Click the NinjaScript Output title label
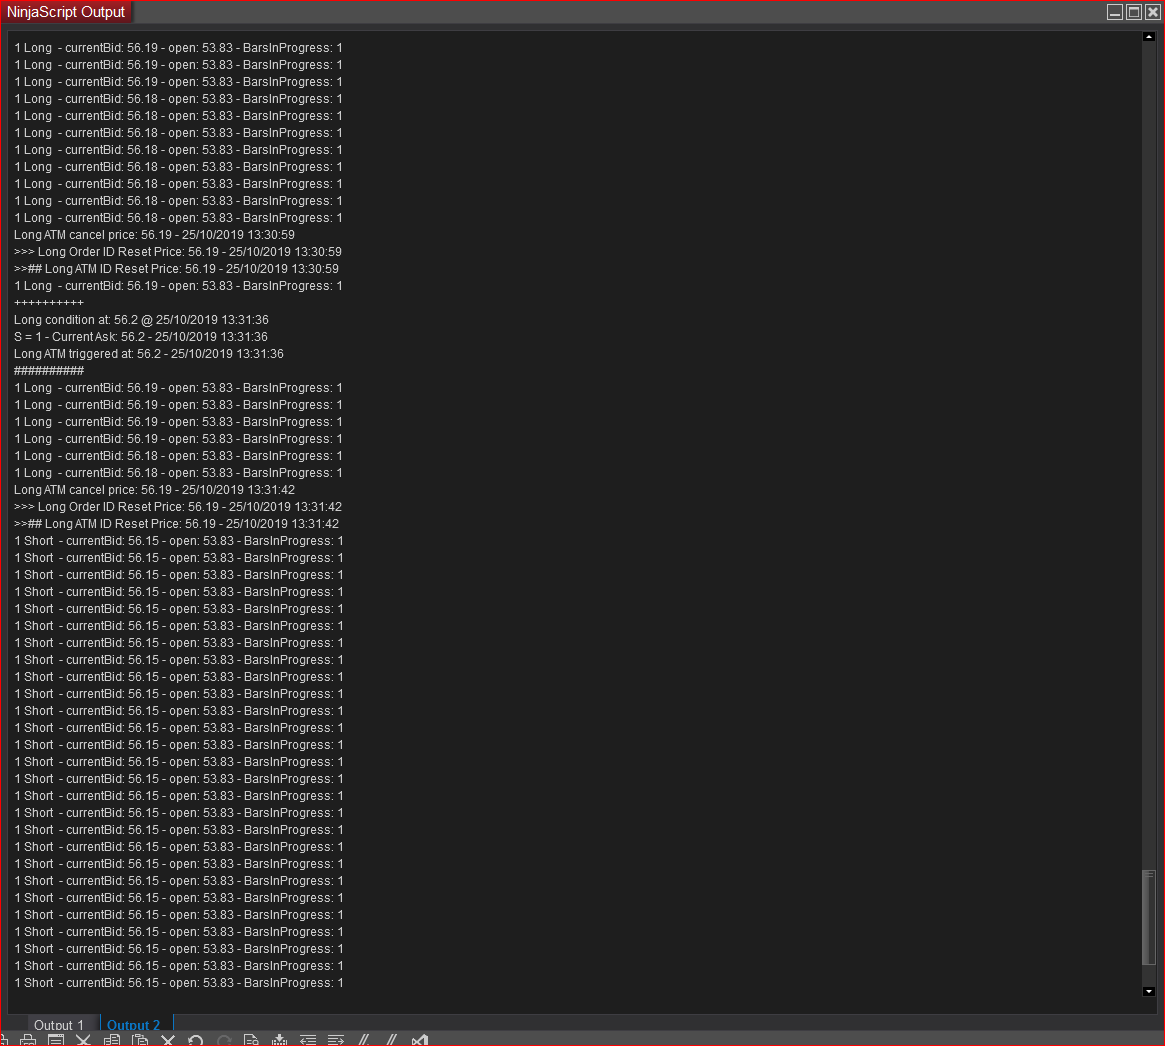 66,12
